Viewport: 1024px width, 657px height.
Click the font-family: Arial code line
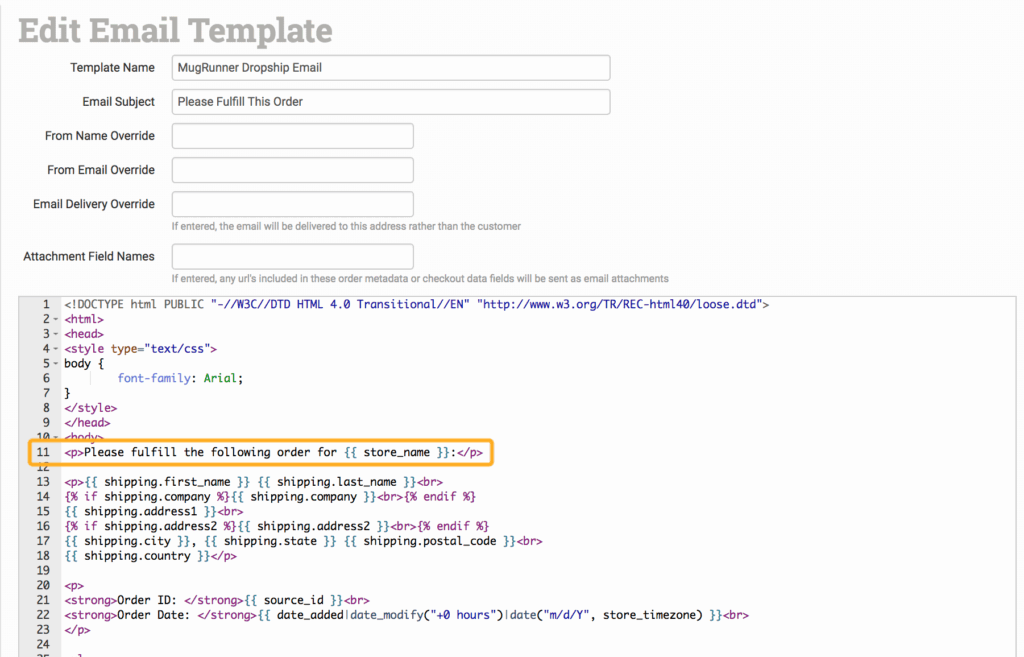(180, 379)
